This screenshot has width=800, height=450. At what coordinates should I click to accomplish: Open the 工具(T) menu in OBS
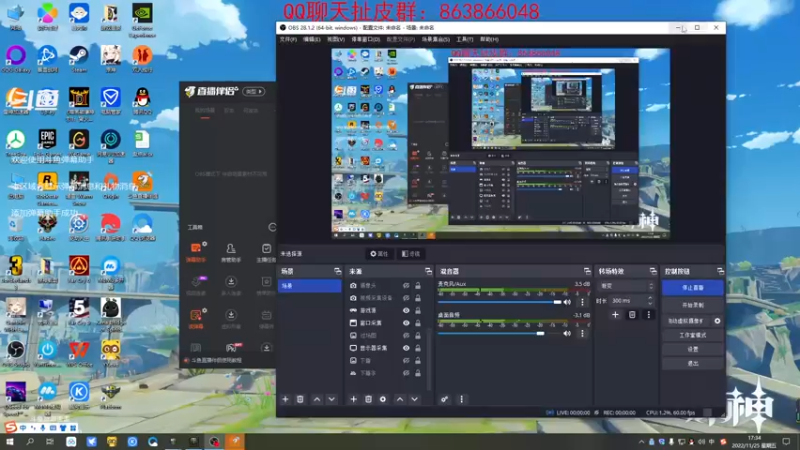coord(464,39)
